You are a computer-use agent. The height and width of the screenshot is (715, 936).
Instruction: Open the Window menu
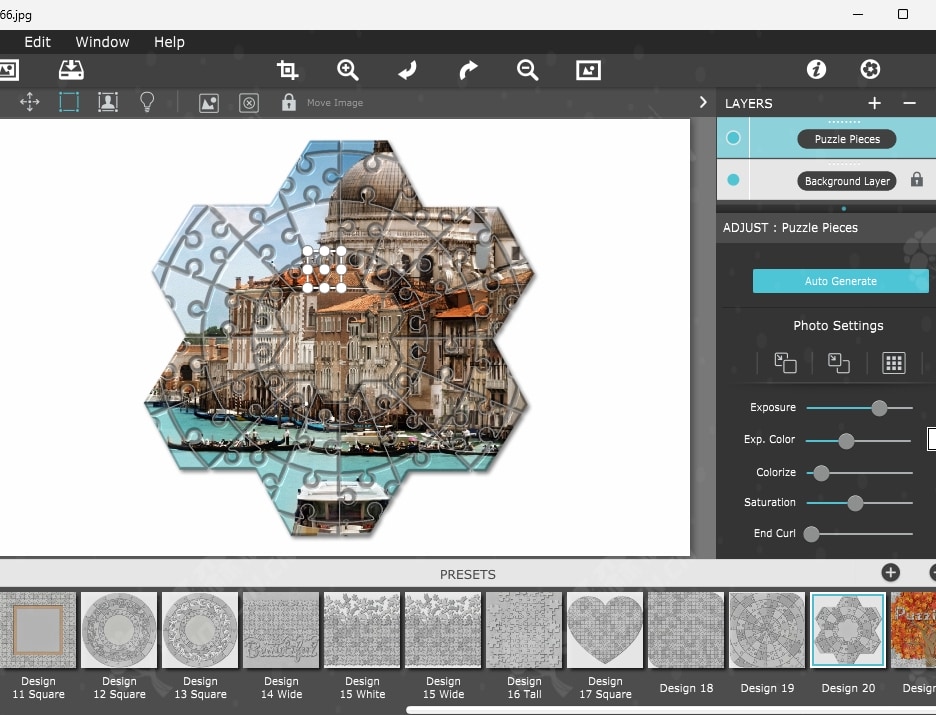tap(102, 42)
